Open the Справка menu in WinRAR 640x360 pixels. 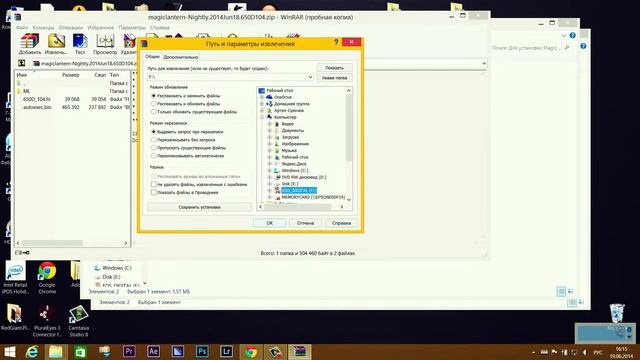pyautogui.click(x=160, y=27)
